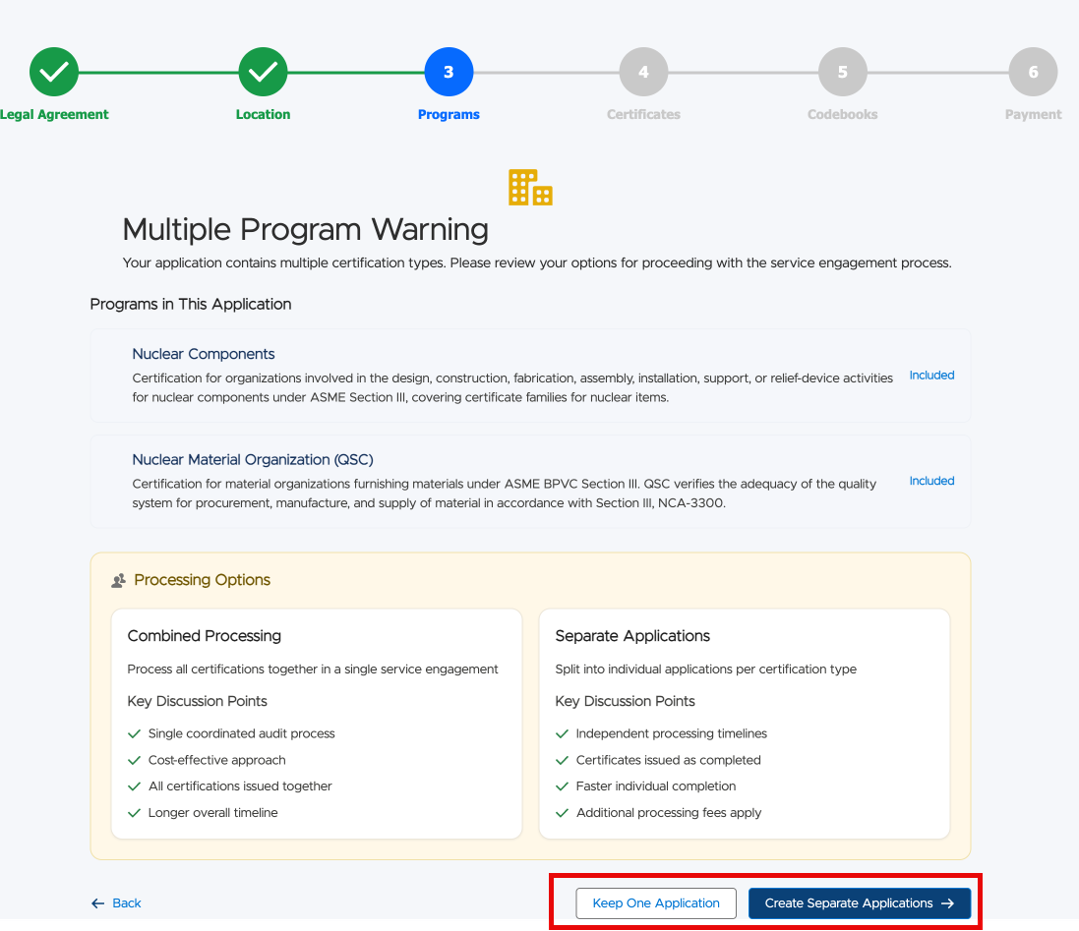
Task: Click Included label for Nuclear Components
Action: tap(932, 375)
